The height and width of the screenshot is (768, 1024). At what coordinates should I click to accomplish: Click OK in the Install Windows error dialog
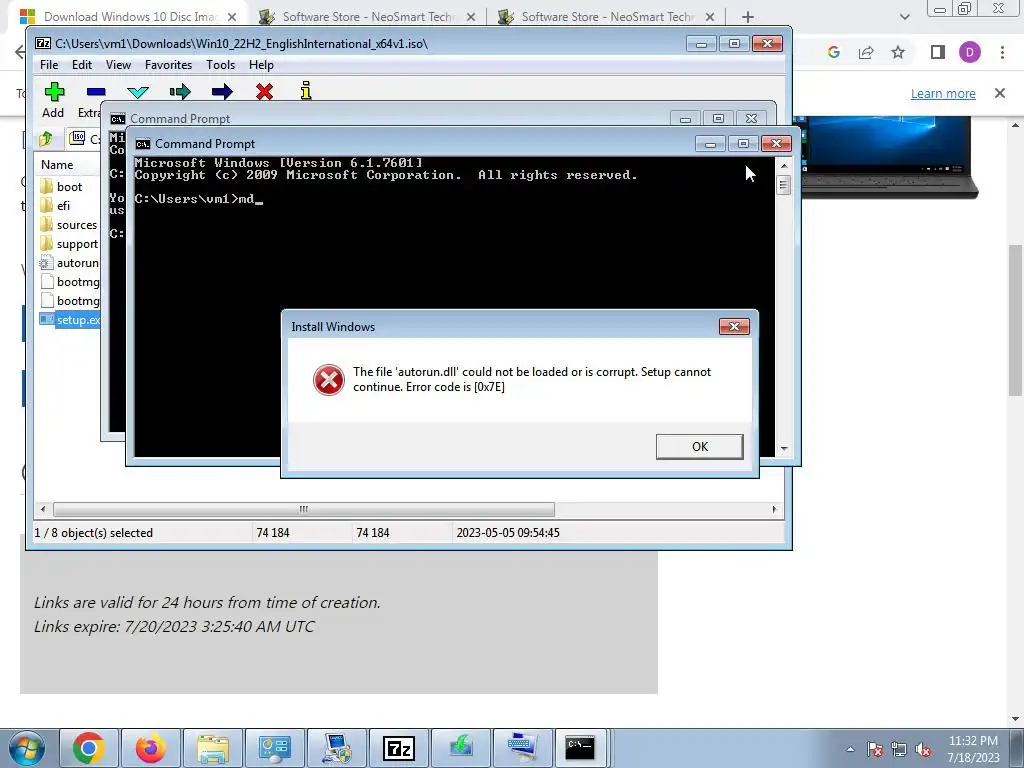pyautogui.click(x=699, y=447)
